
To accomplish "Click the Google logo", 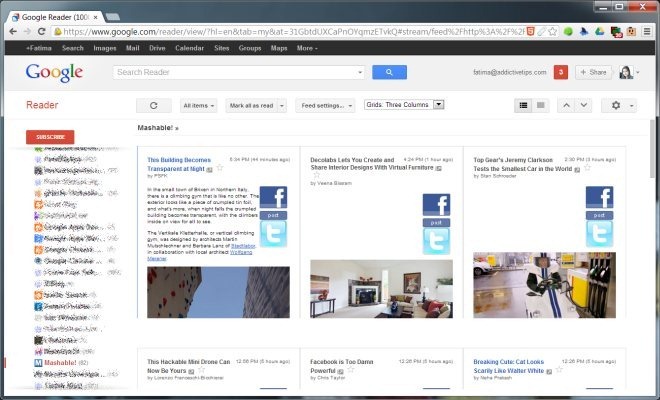I will pos(54,72).
